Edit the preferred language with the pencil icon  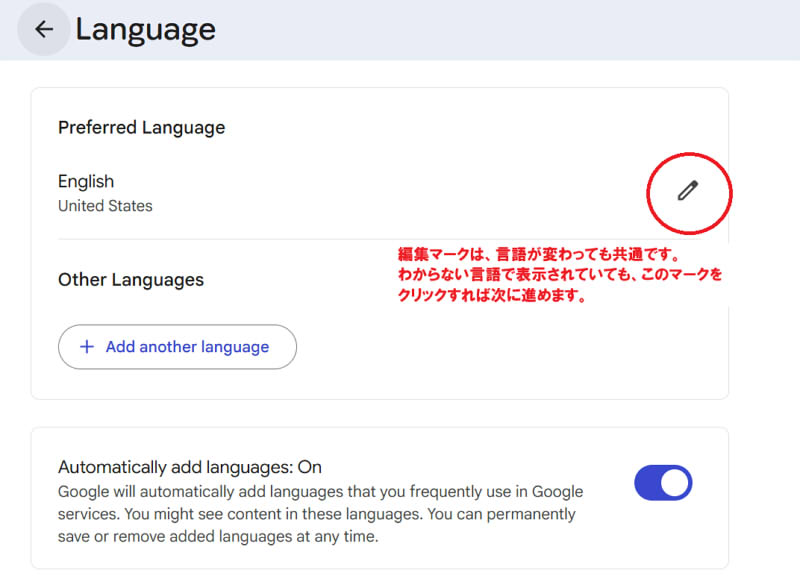click(688, 191)
